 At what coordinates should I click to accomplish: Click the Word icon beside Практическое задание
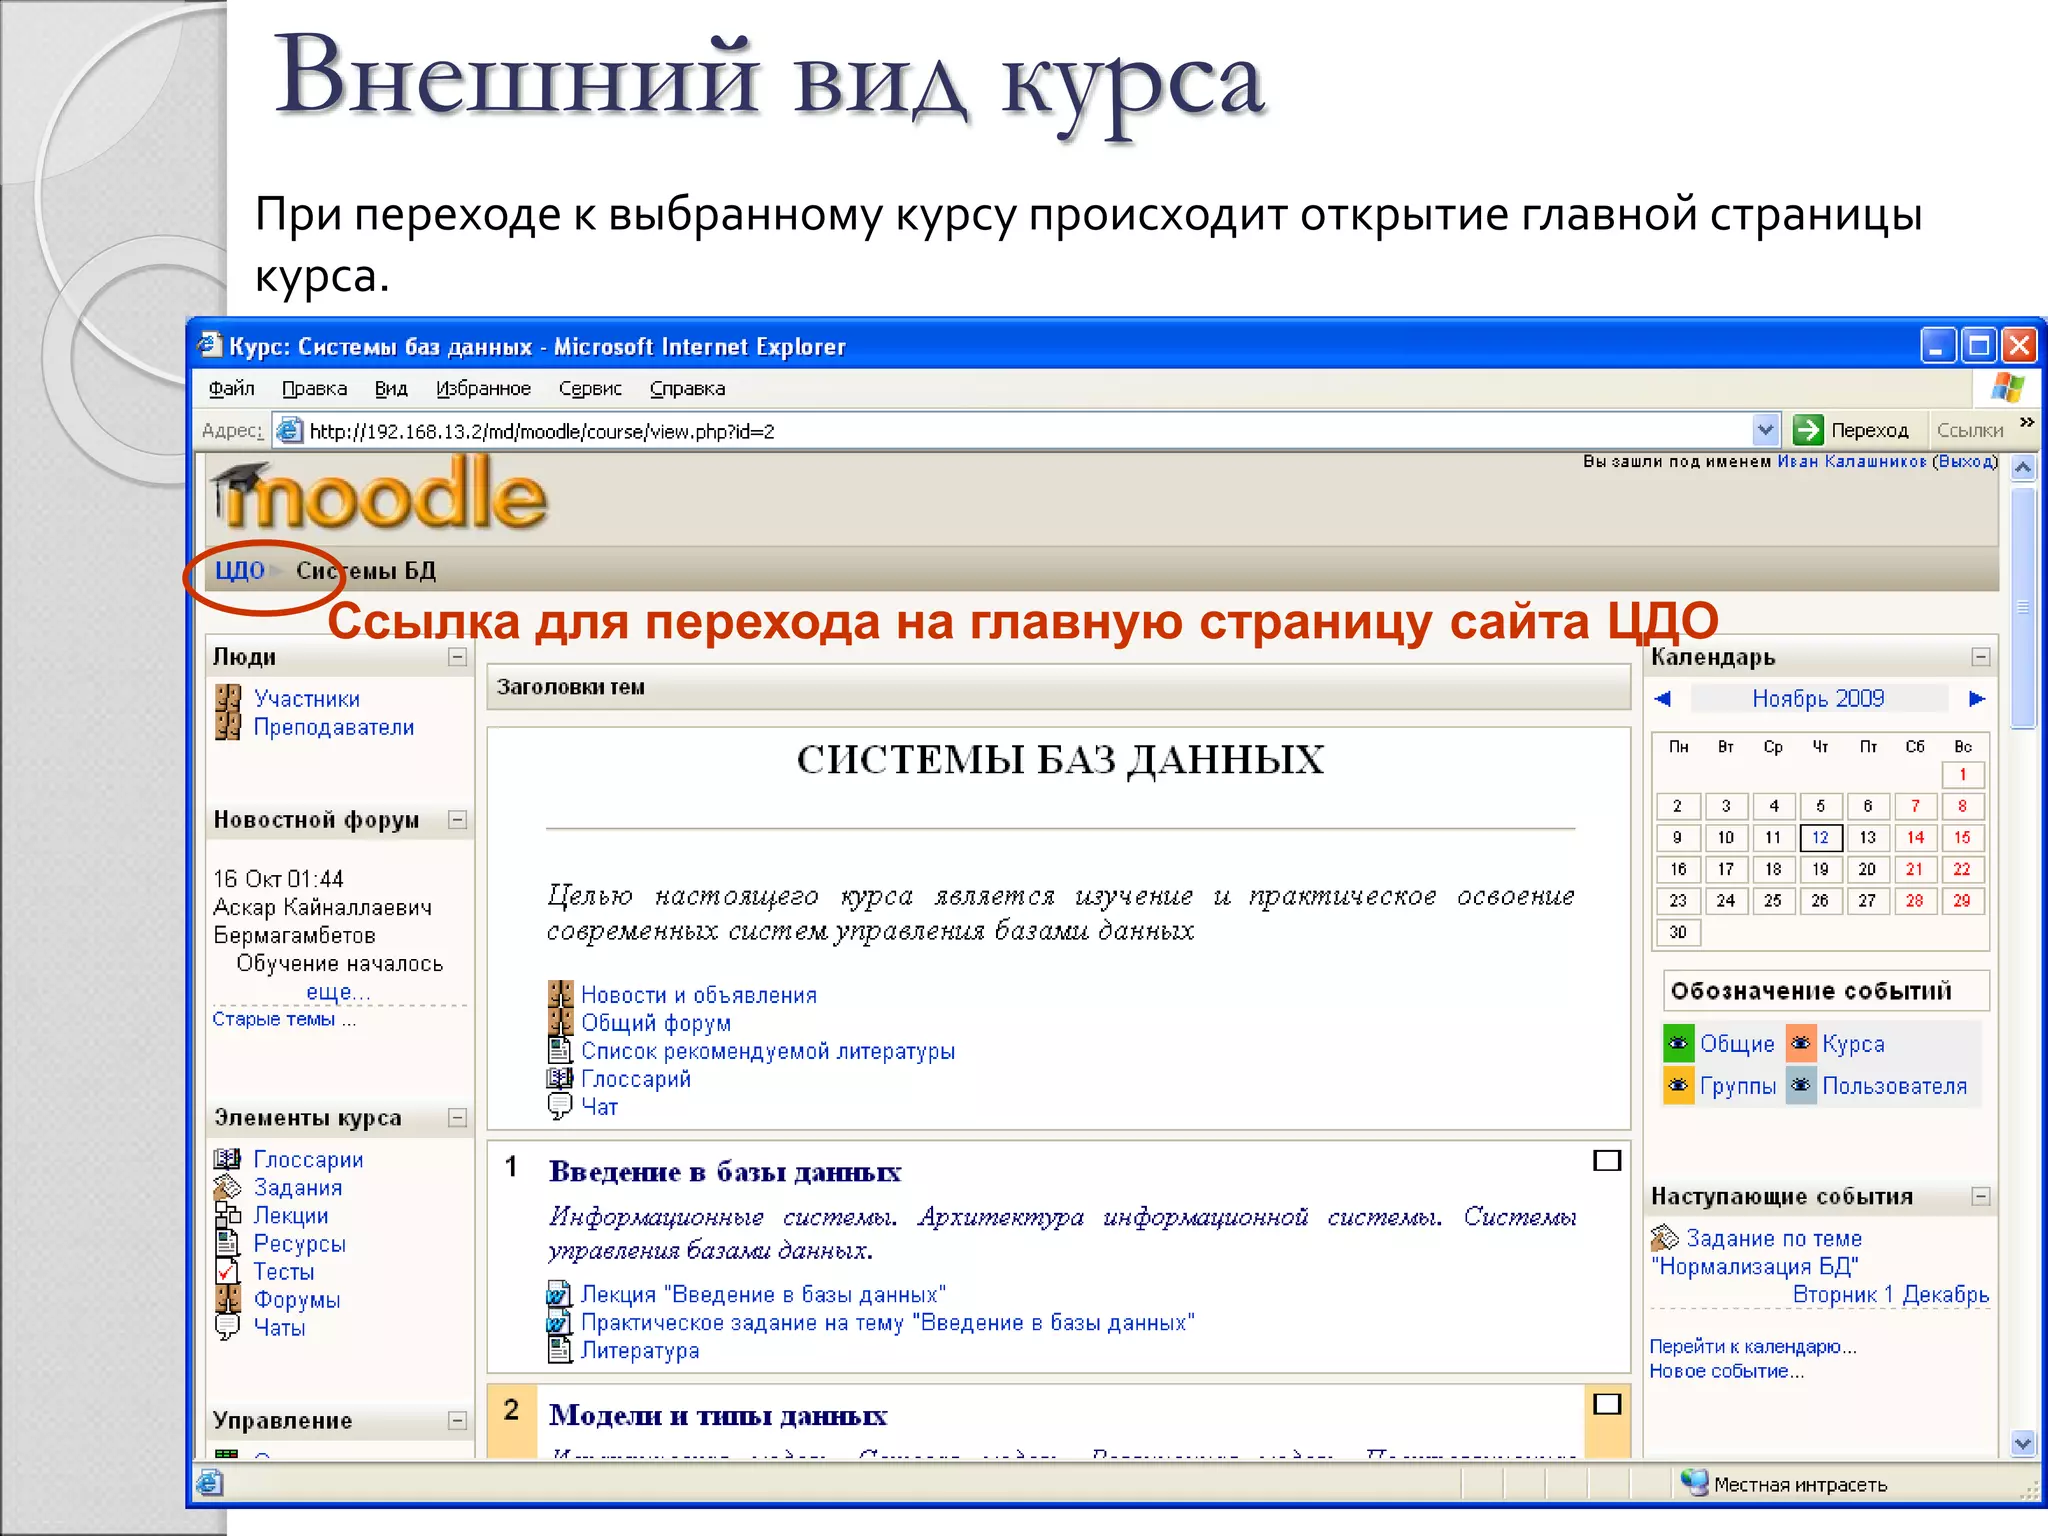tap(559, 1322)
